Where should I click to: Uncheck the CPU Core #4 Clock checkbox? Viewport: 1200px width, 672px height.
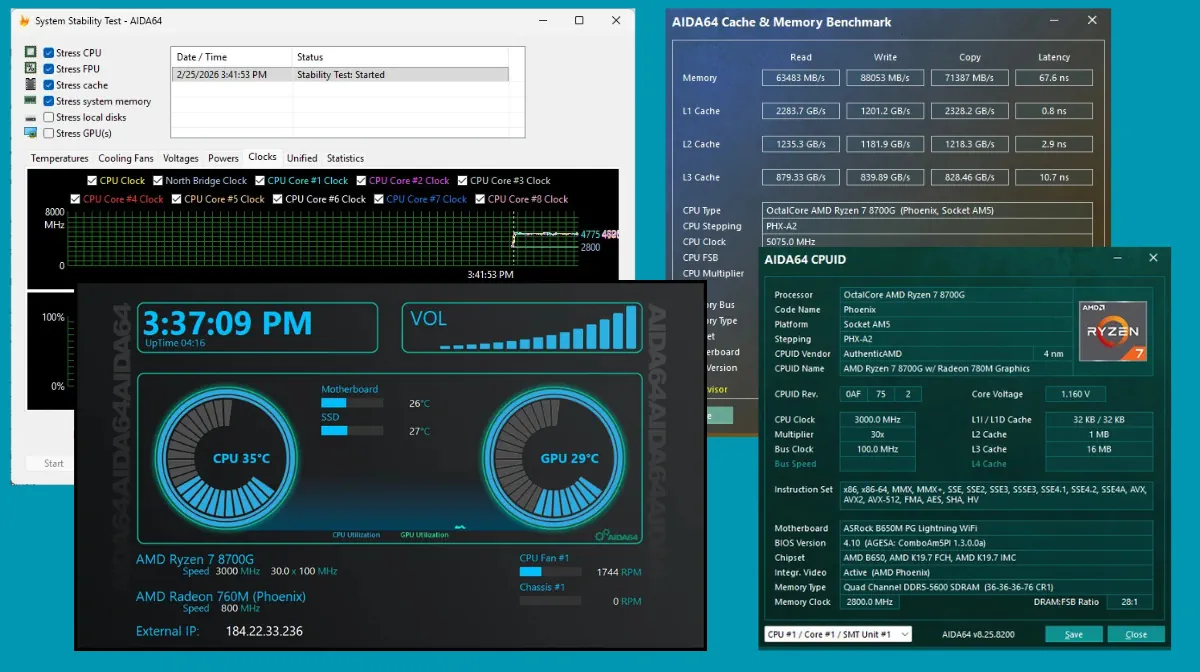(75, 199)
